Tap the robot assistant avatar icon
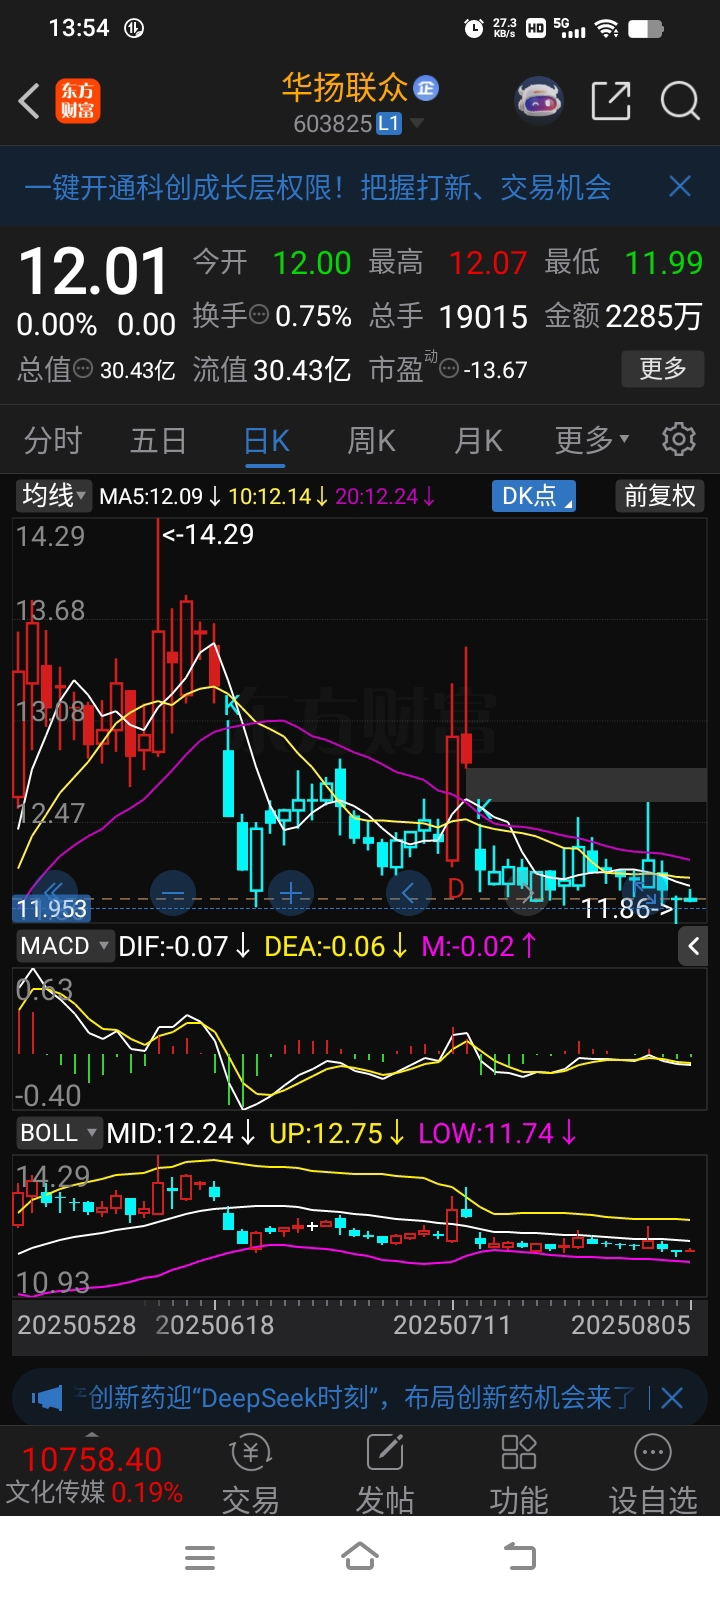This screenshot has height=1600, width=720. [540, 100]
